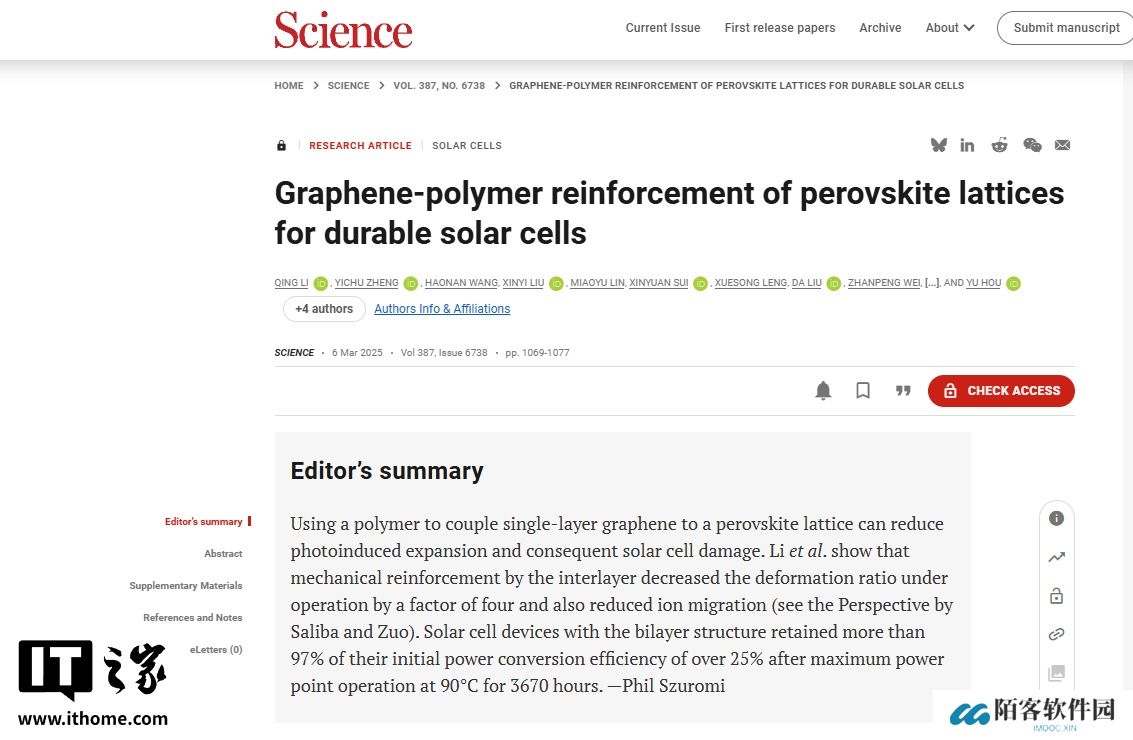Go to Science logo homepage
Screen dimensions: 1133x740
point(343,29)
